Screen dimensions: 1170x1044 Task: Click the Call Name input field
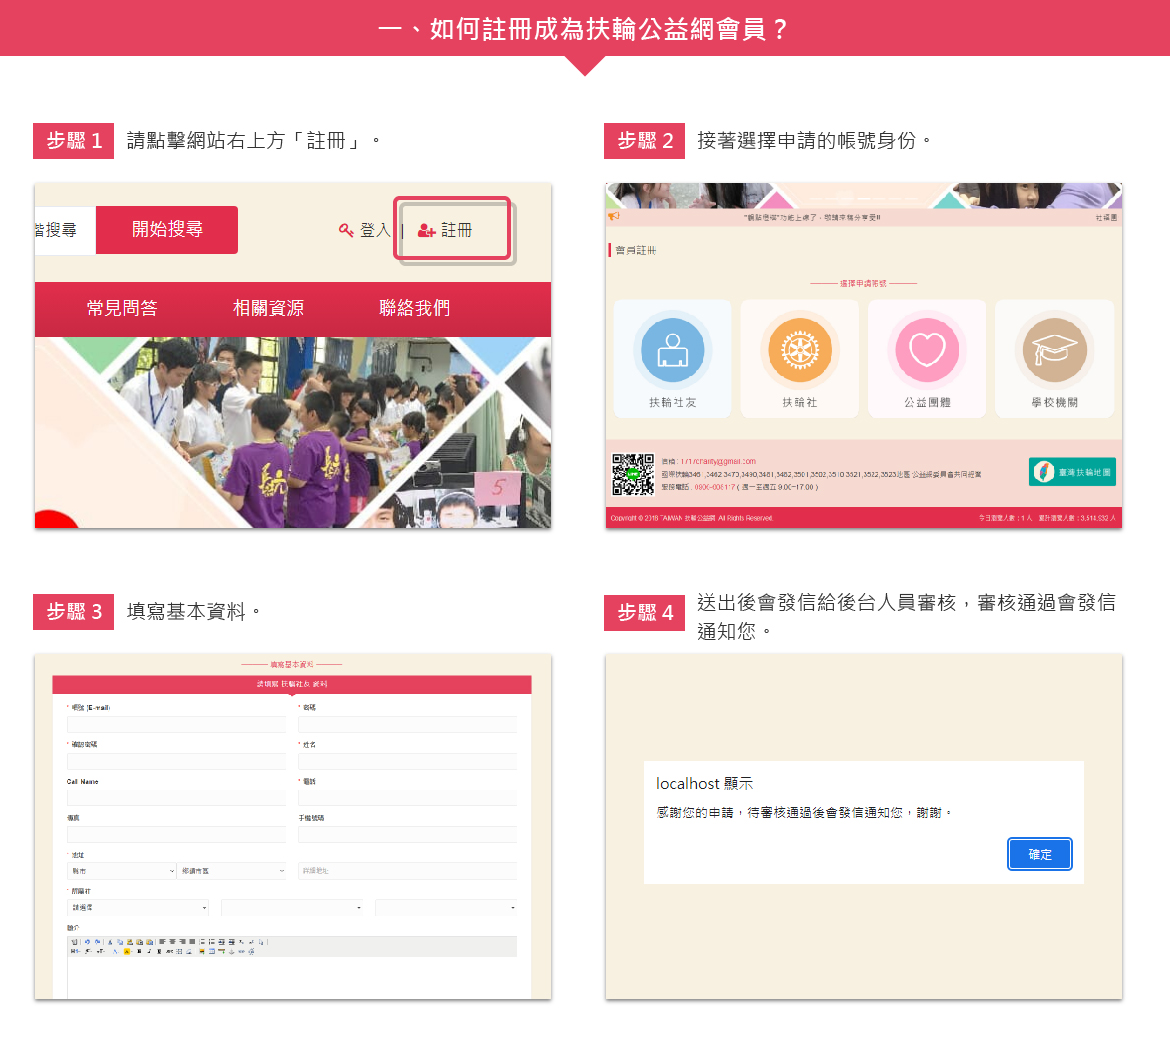click(176, 798)
